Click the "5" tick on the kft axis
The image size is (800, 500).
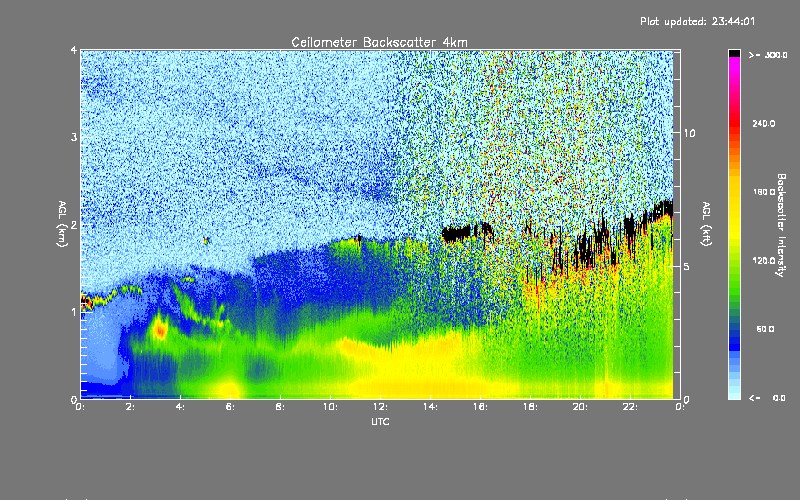[x=687, y=266]
